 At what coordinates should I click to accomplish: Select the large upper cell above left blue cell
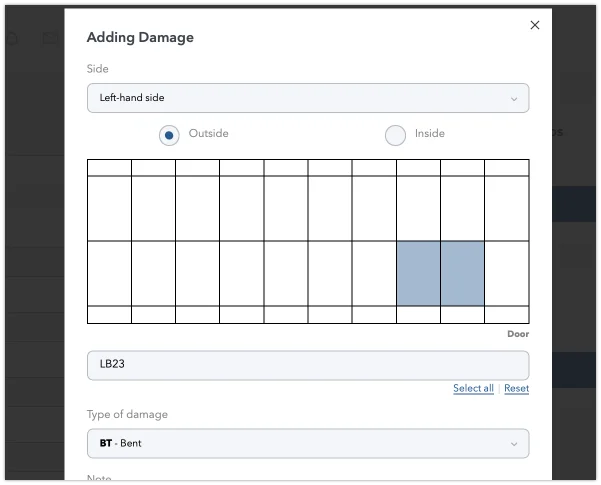(x=418, y=208)
